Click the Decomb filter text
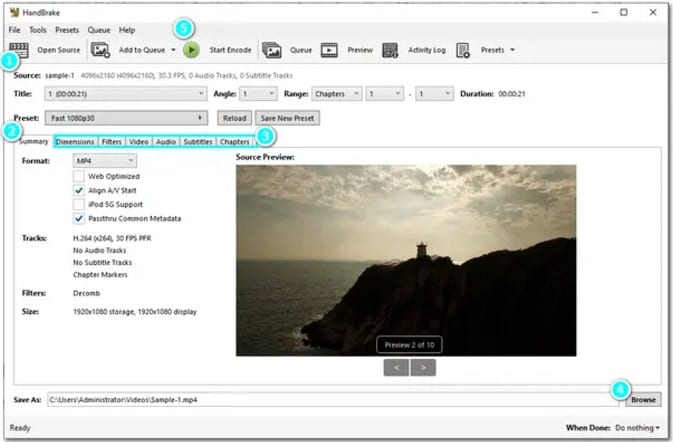 point(86,293)
